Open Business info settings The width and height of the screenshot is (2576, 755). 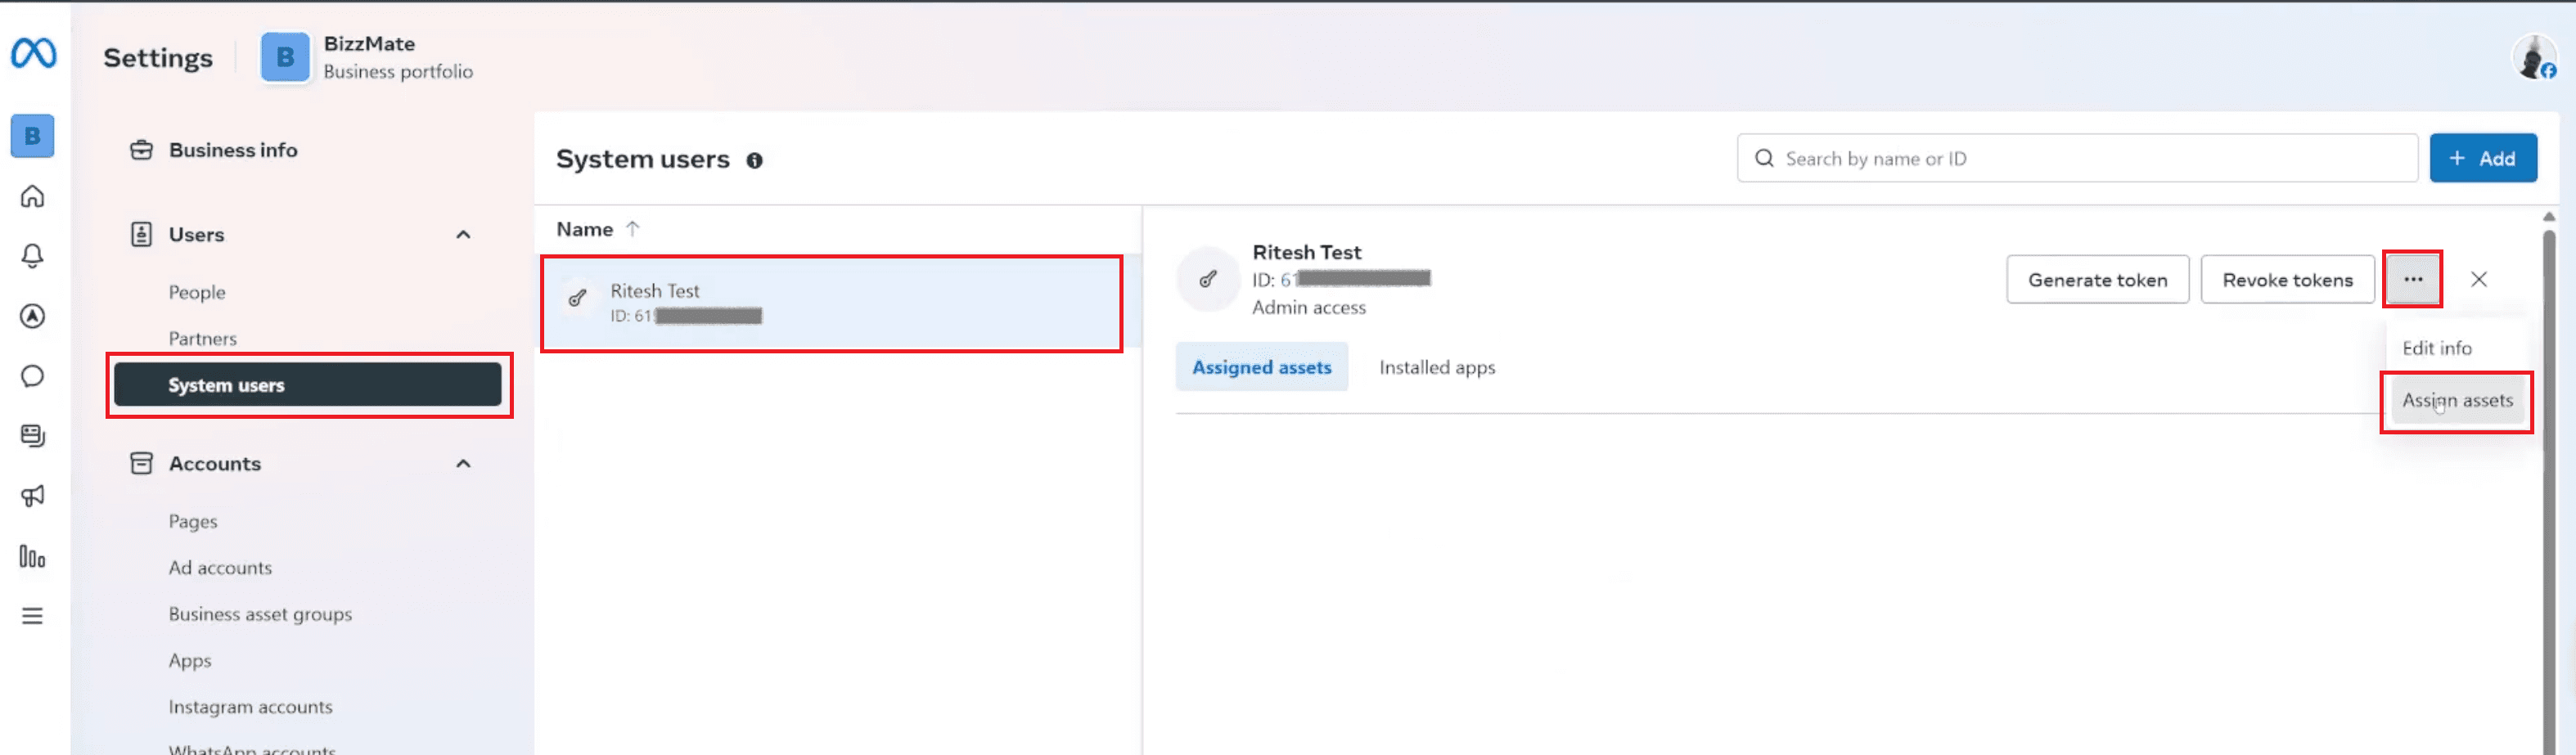232,150
